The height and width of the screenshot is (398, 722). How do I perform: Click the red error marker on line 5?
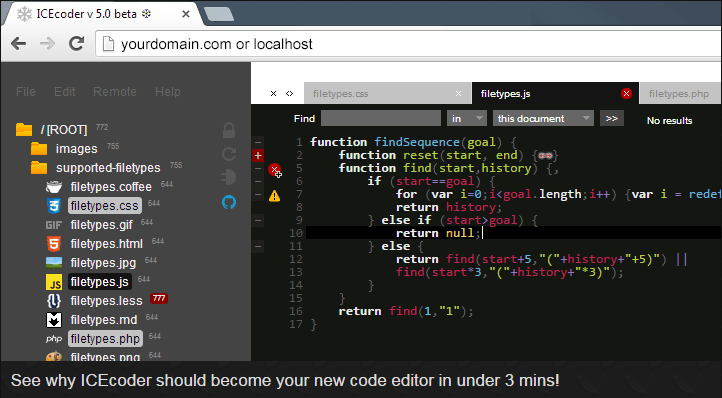pyautogui.click(x=274, y=170)
